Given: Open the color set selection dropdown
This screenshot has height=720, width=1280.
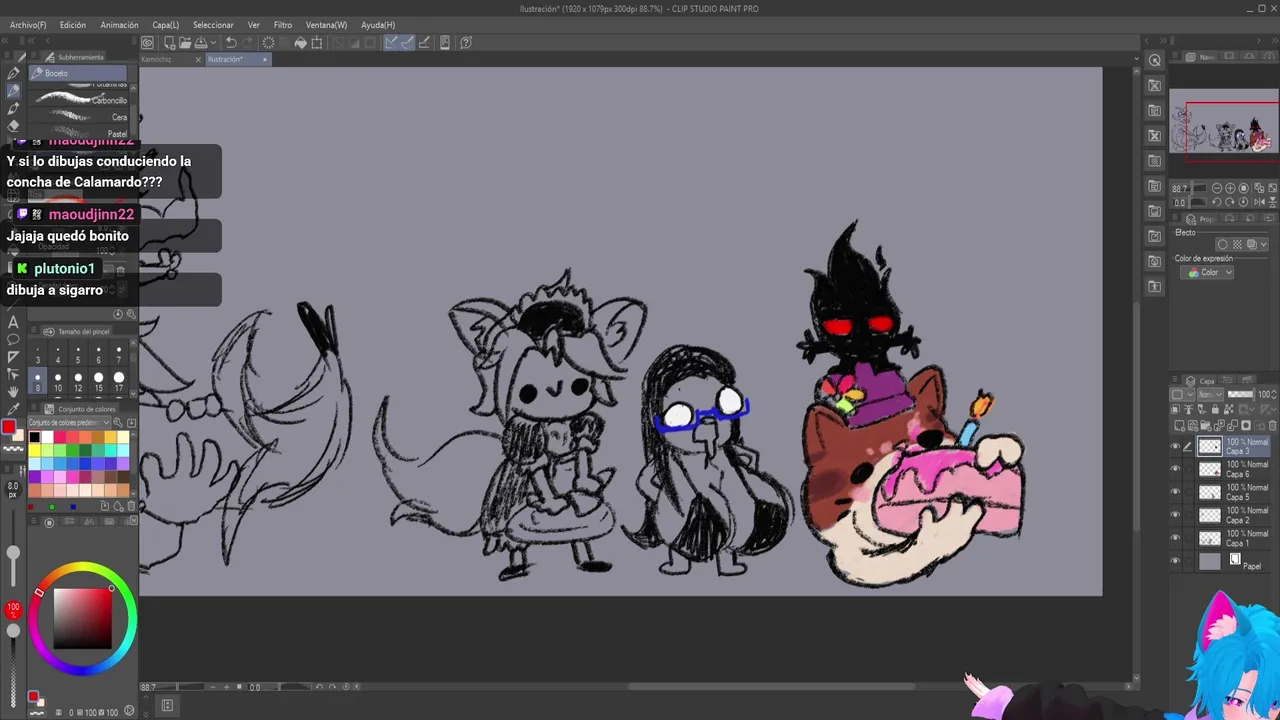Looking at the screenshot, I should (69, 423).
